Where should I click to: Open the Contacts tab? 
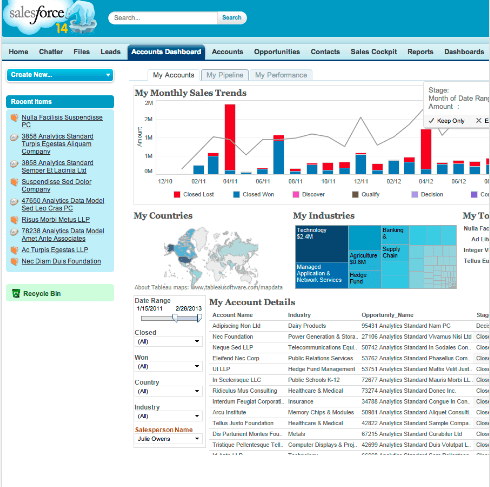tap(325, 52)
